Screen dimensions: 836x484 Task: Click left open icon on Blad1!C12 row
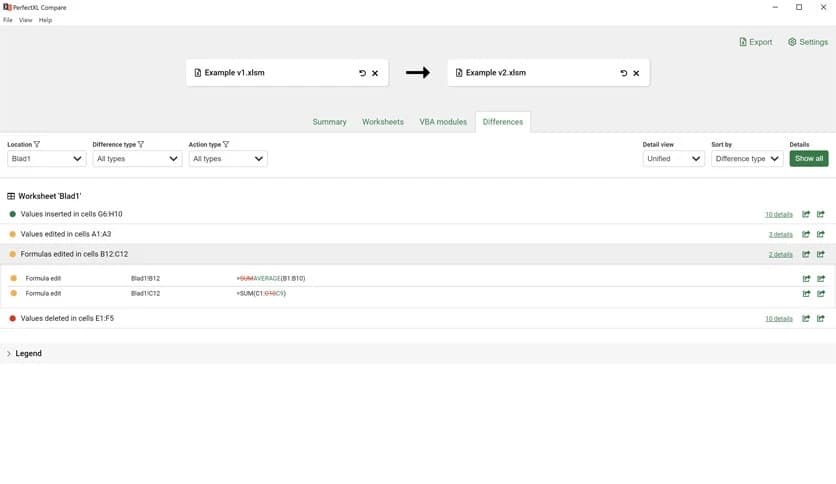pos(806,294)
